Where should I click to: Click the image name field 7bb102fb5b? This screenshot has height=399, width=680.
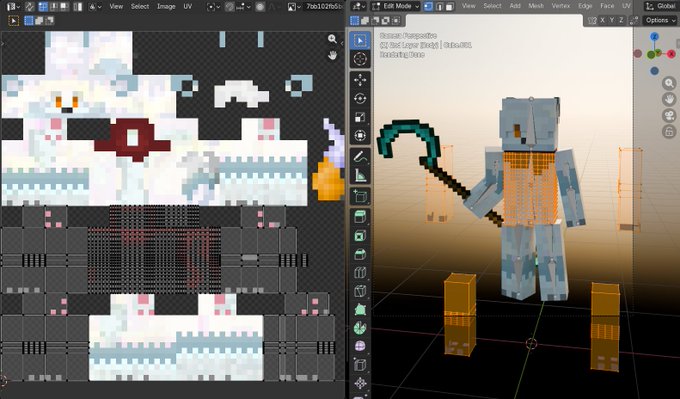(x=324, y=7)
